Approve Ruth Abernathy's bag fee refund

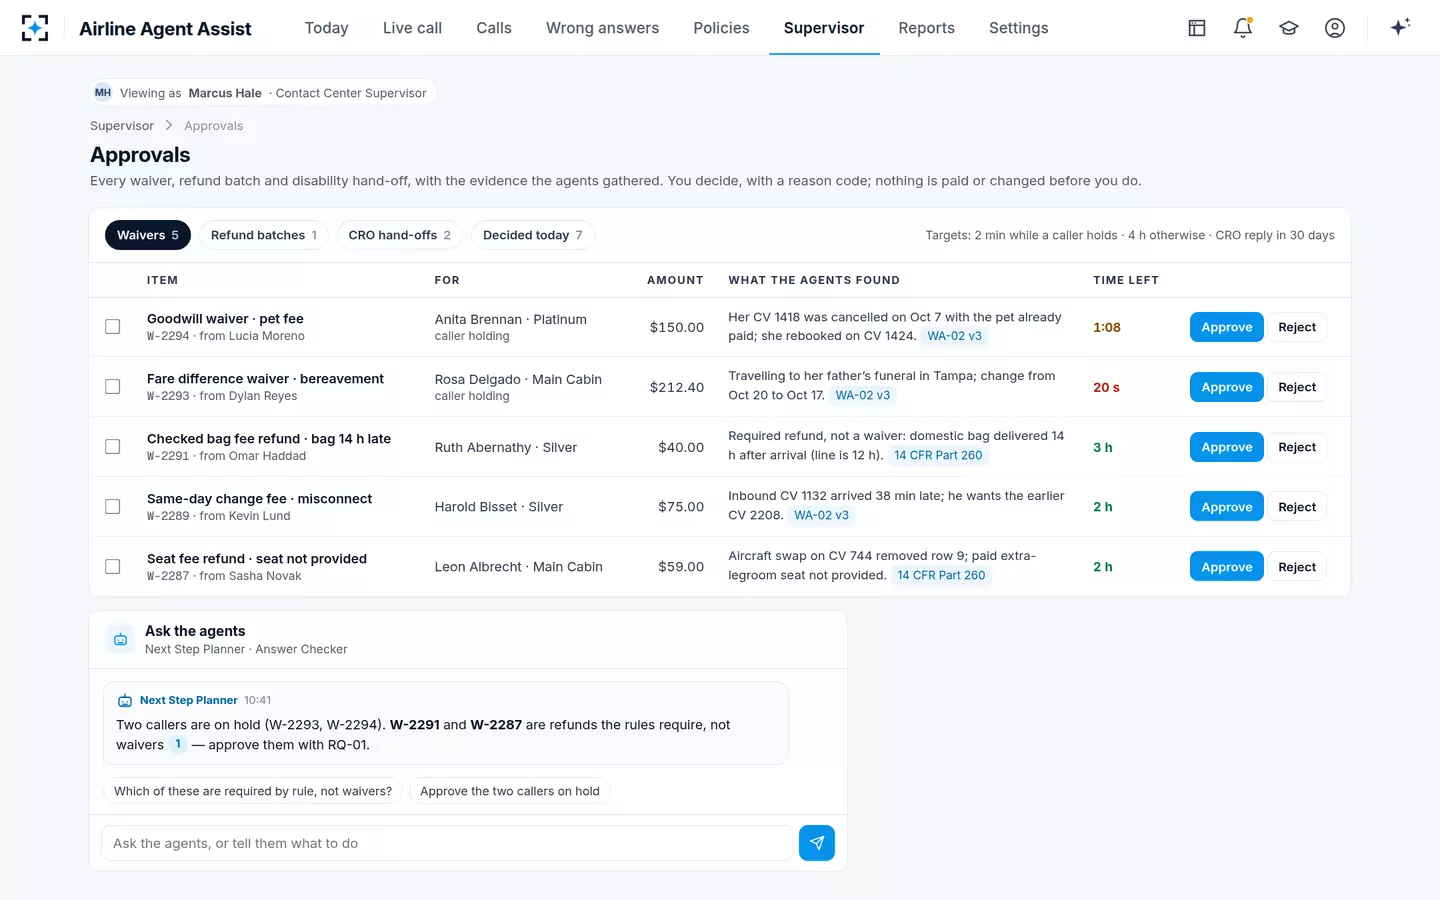pos(1227,447)
